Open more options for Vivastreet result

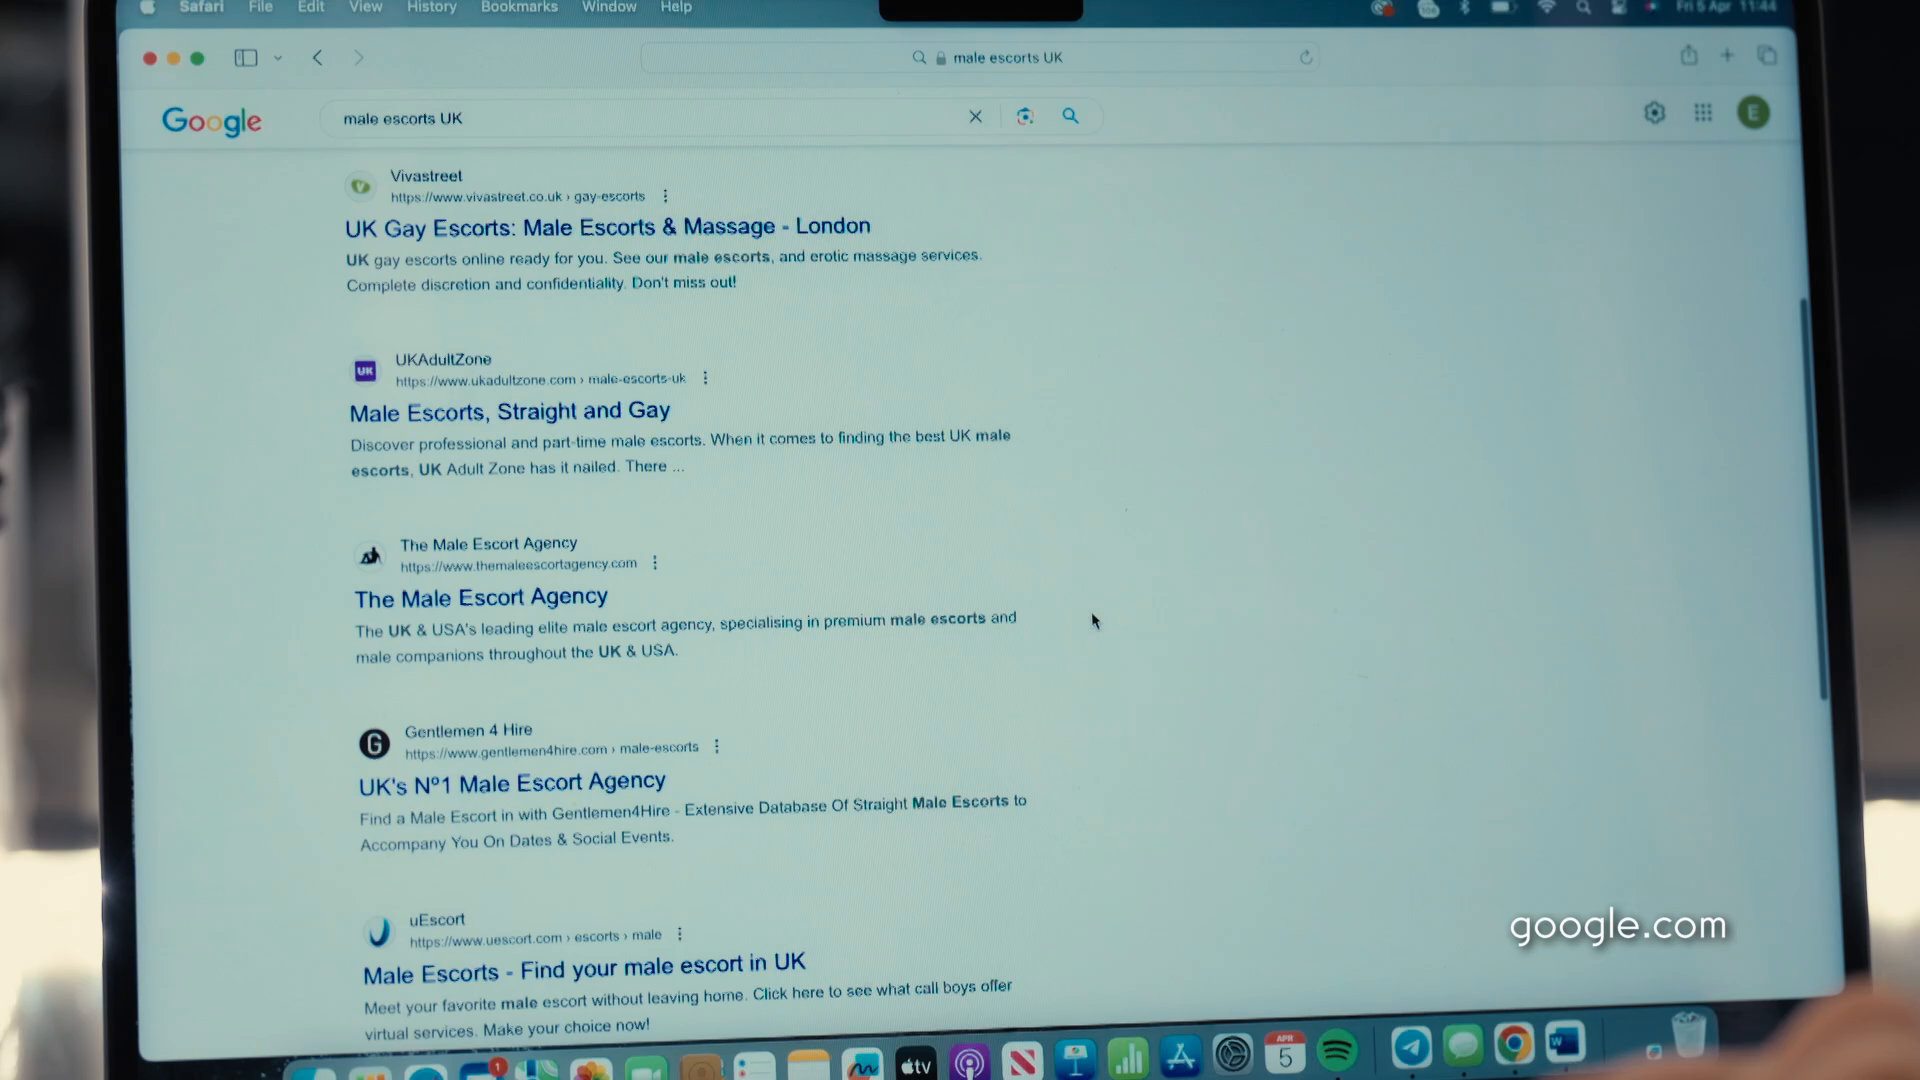click(x=665, y=196)
